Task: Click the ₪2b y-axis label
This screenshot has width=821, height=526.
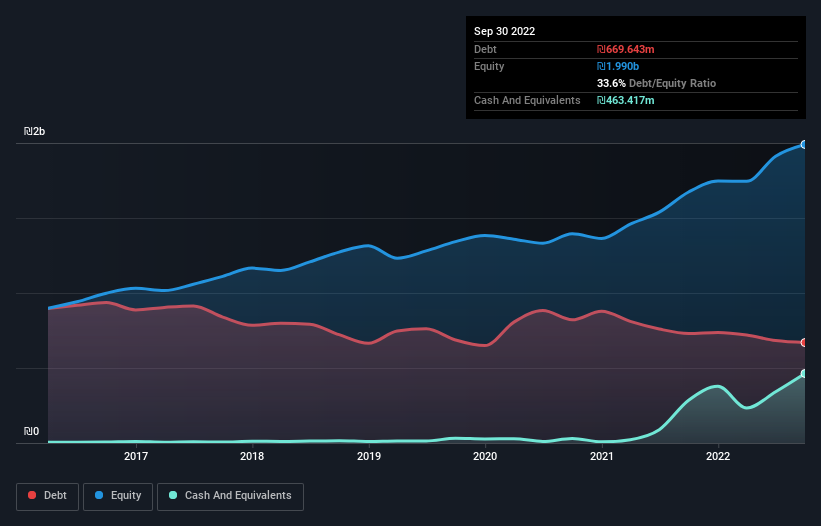Action: pyautogui.click(x=34, y=131)
